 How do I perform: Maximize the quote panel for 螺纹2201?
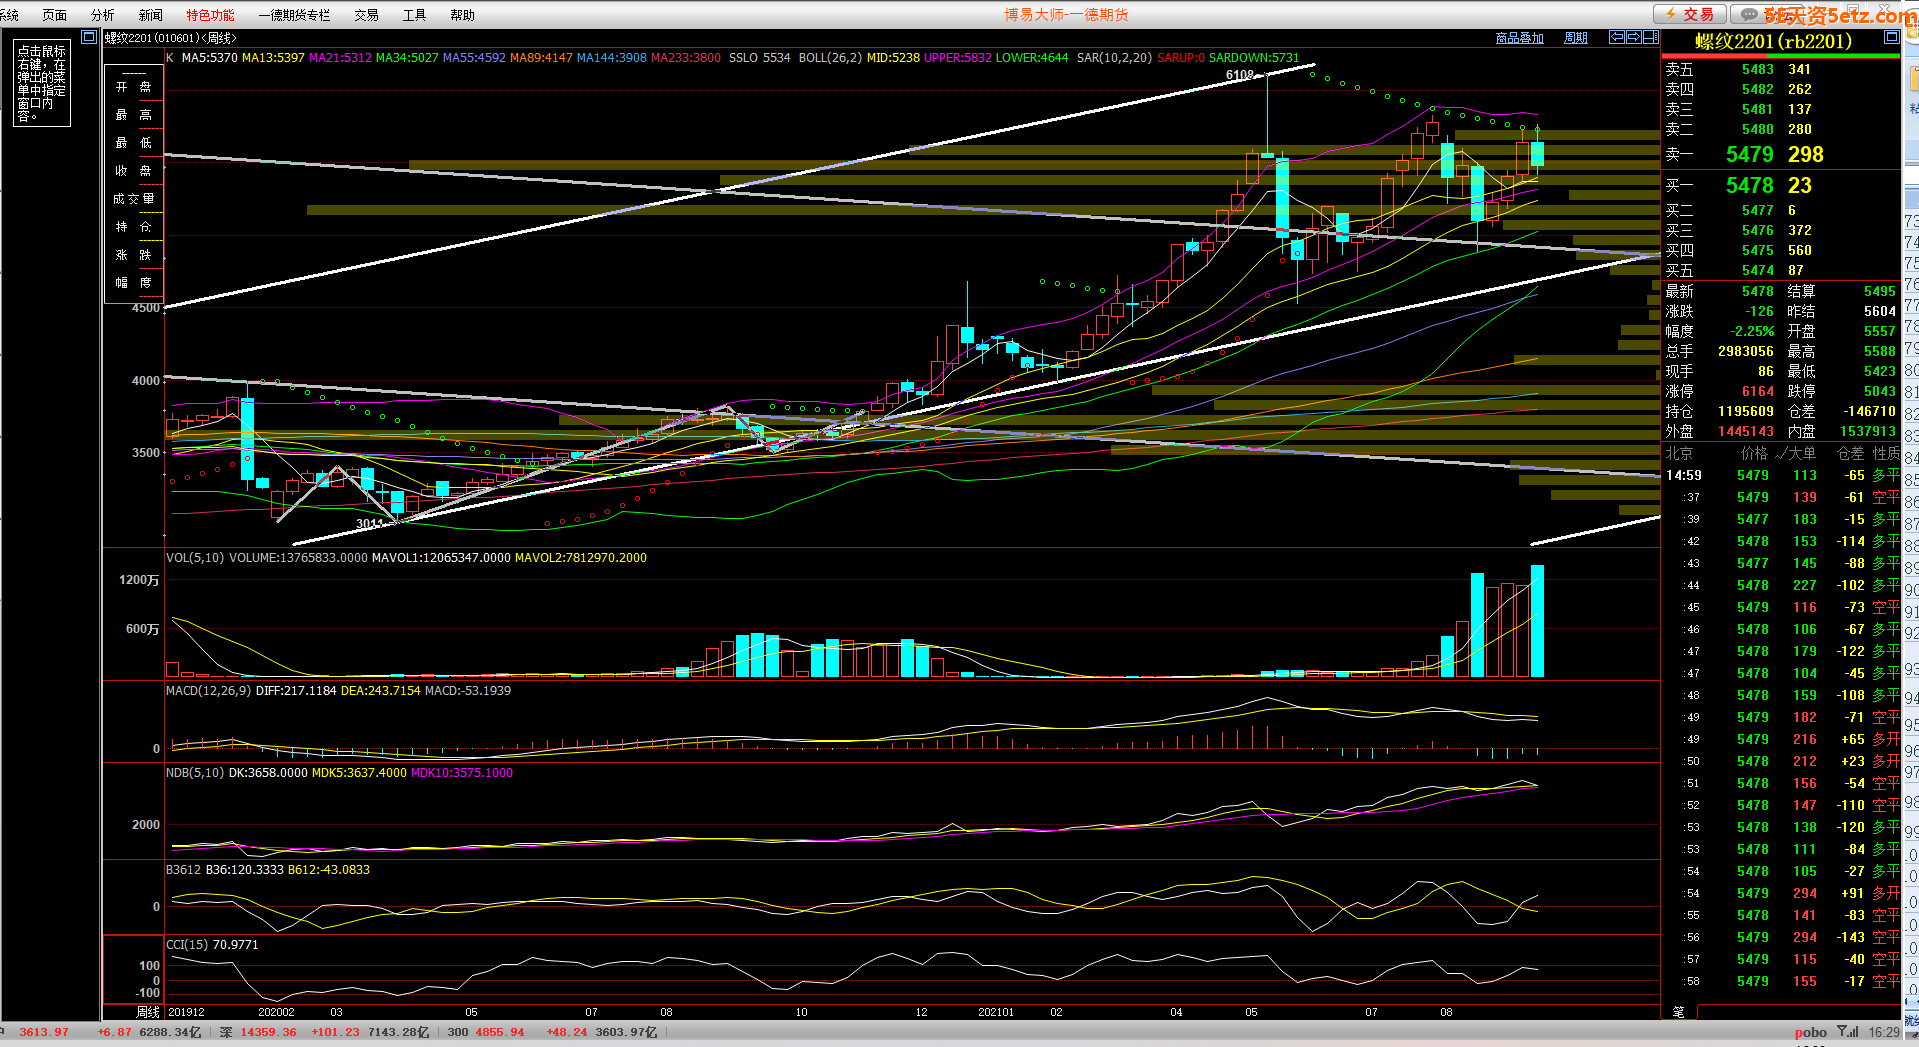1891,37
